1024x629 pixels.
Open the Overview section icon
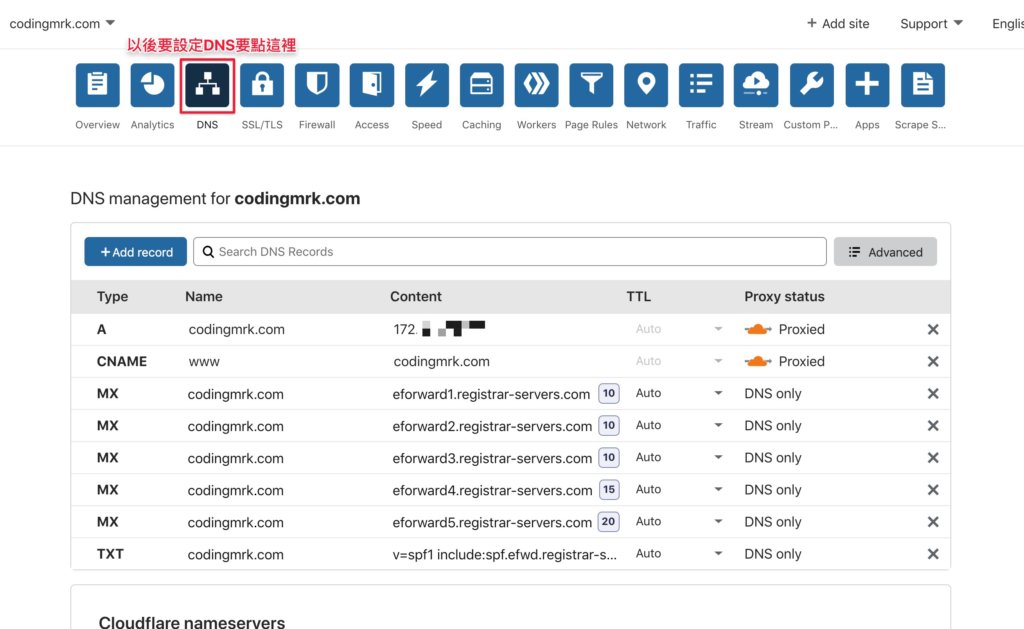pyautogui.click(x=97, y=85)
